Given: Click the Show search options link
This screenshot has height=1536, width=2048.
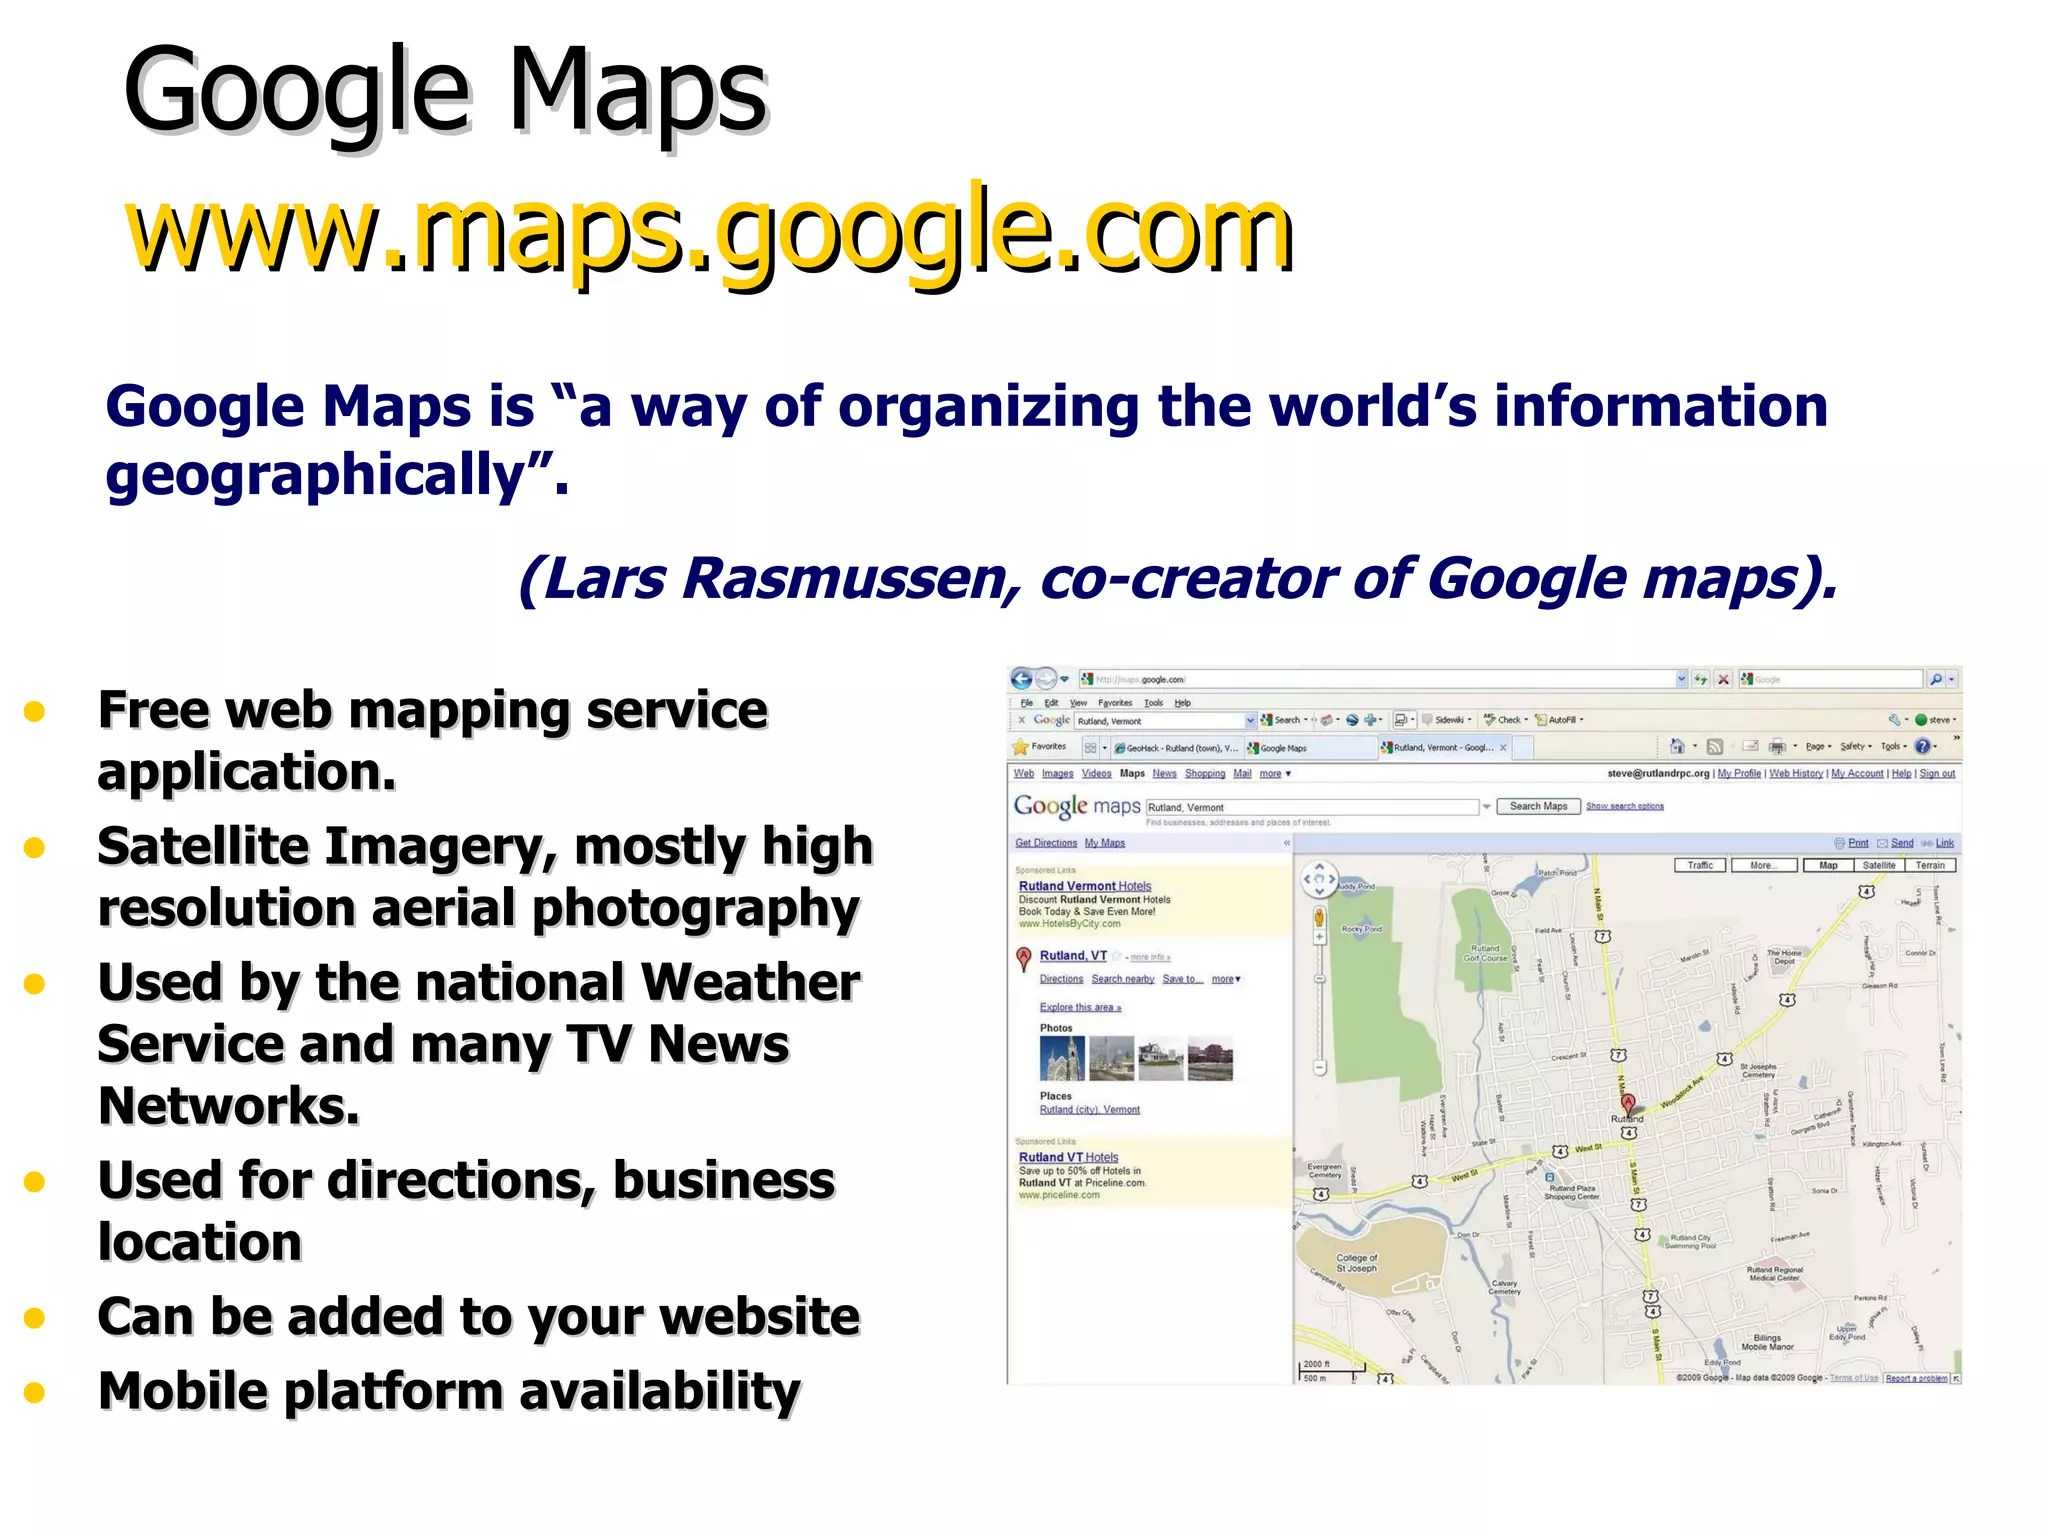Looking at the screenshot, I should 1624,806.
